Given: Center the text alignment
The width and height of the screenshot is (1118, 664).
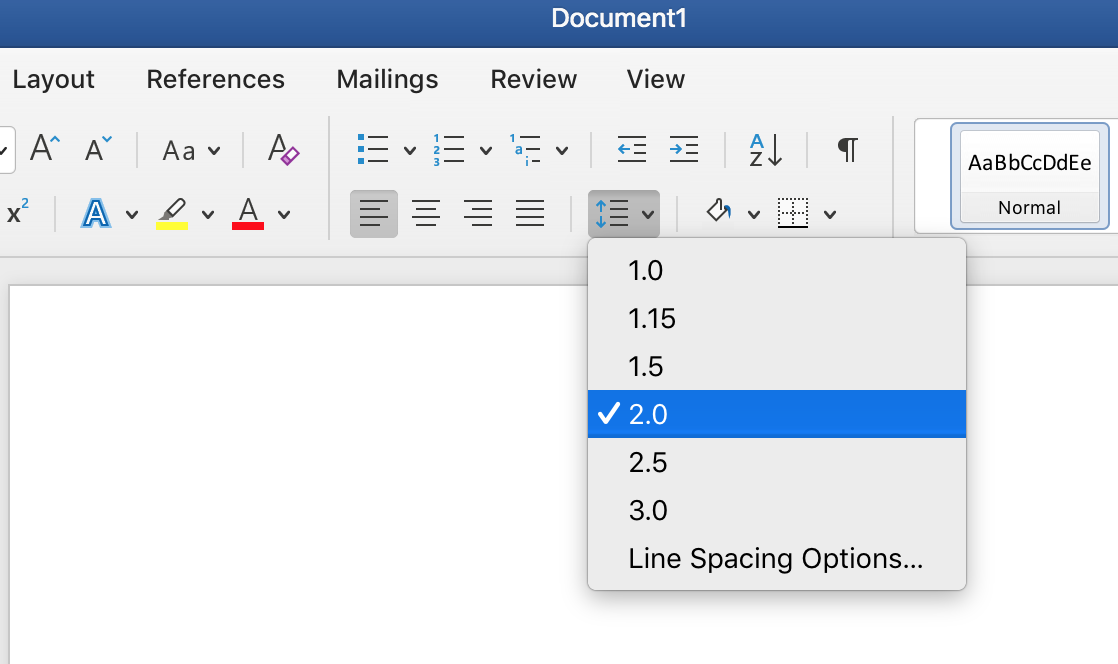Looking at the screenshot, I should pos(426,213).
